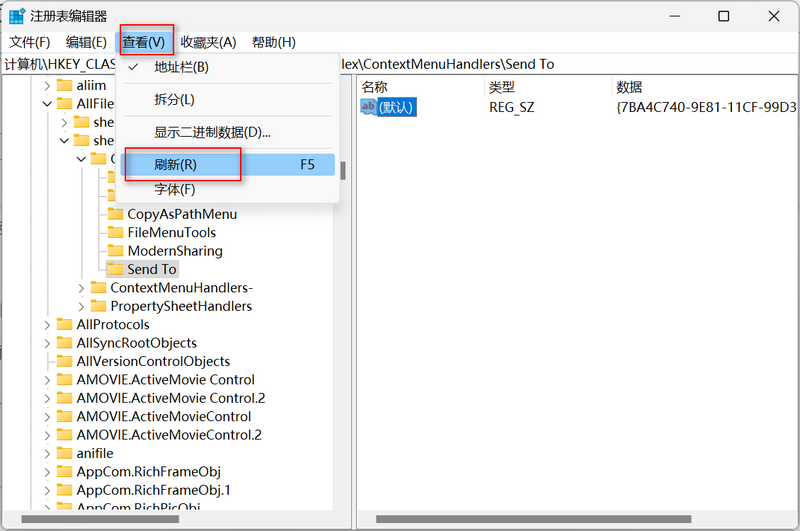The width and height of the screenshot is (800, 531).
Task: Expand the AllProtocols tree node
Action: point(47,324)
